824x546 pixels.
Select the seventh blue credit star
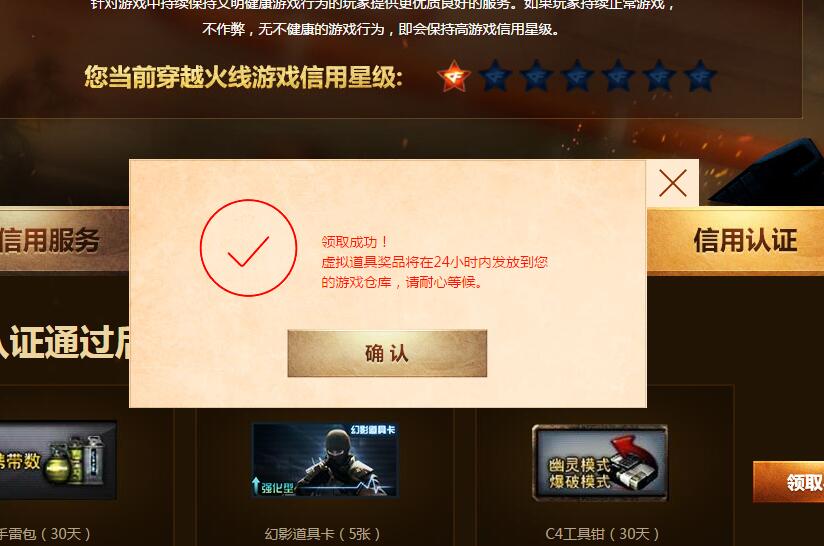pos(700,76)
